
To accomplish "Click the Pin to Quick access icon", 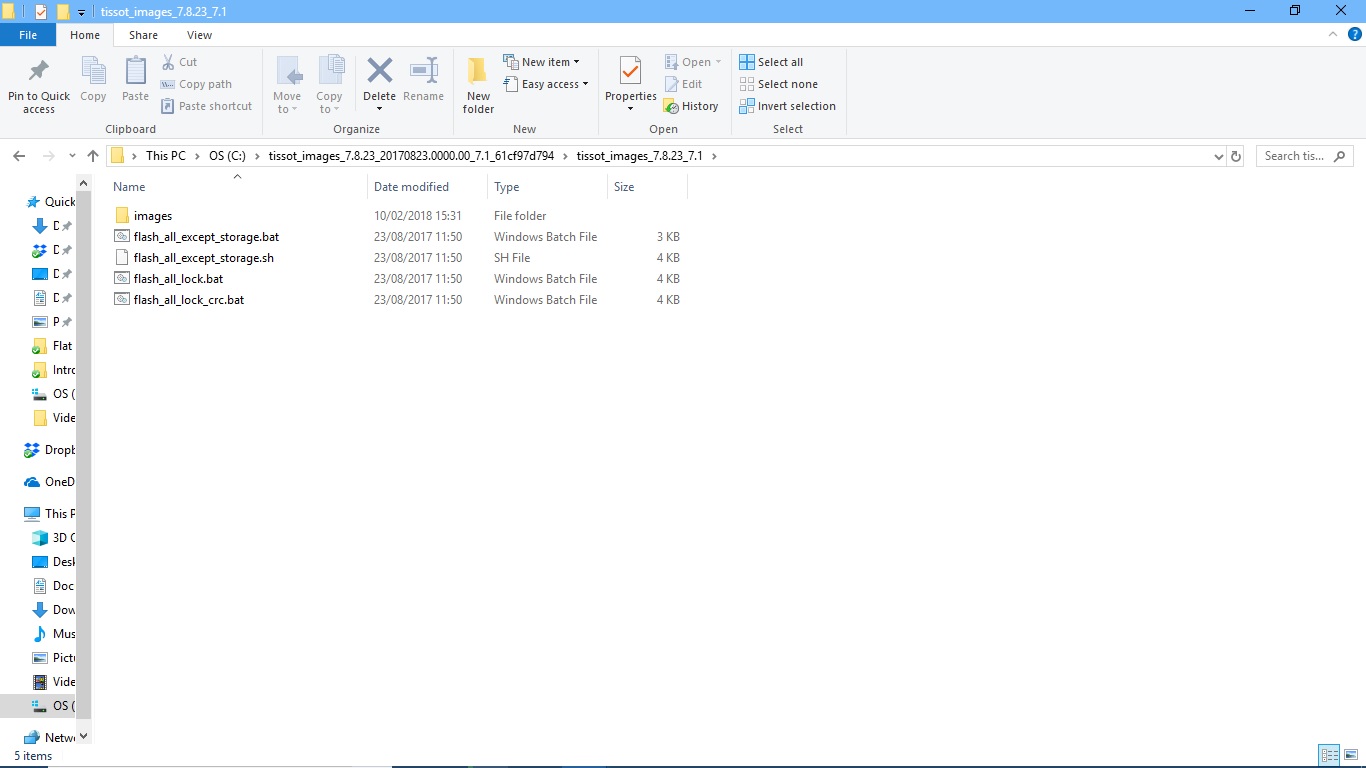I will click(39, 73).
